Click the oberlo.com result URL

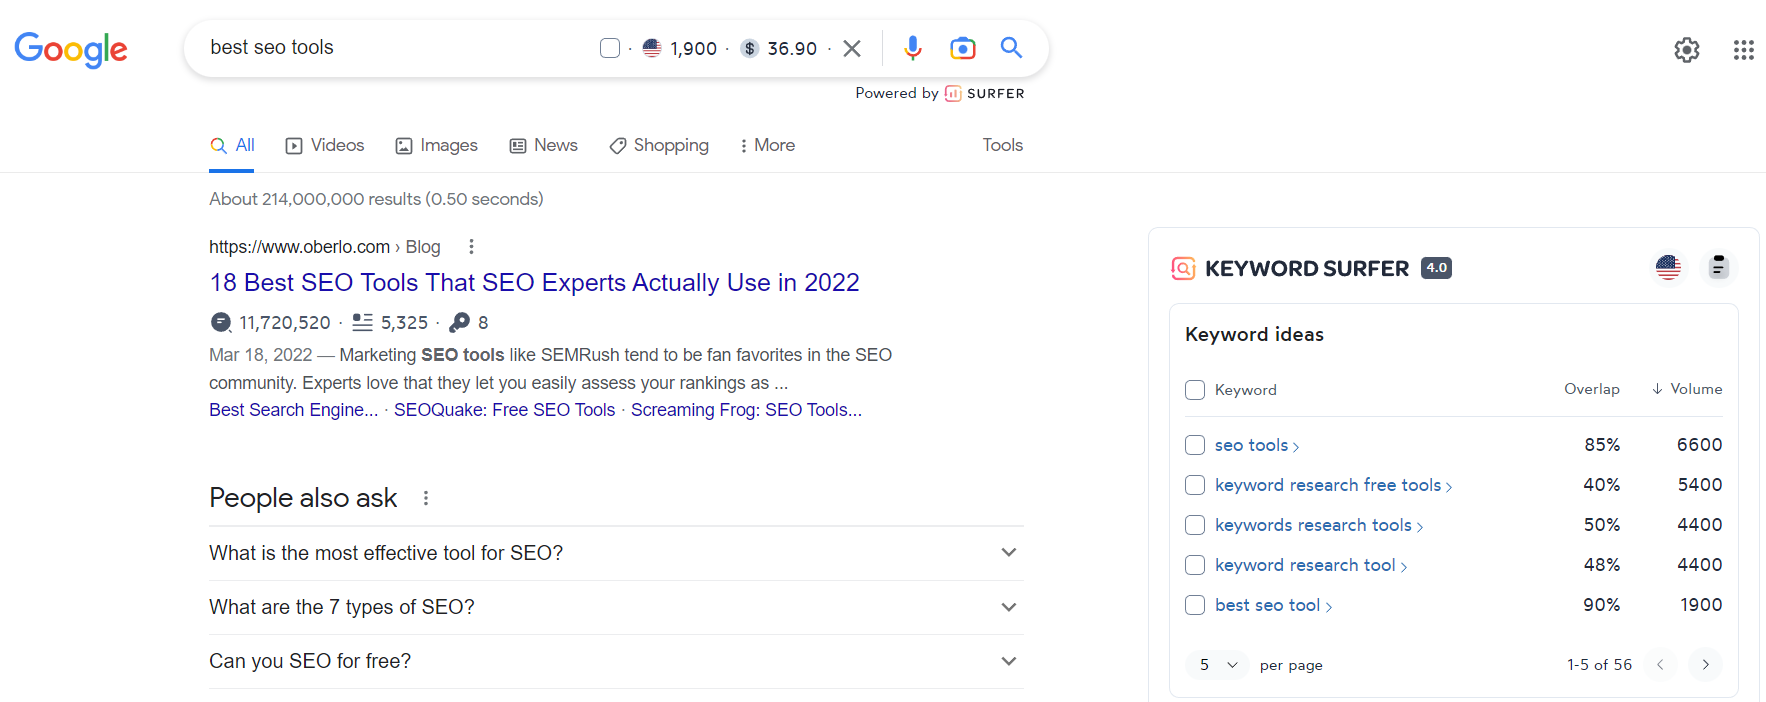[324, 247]
